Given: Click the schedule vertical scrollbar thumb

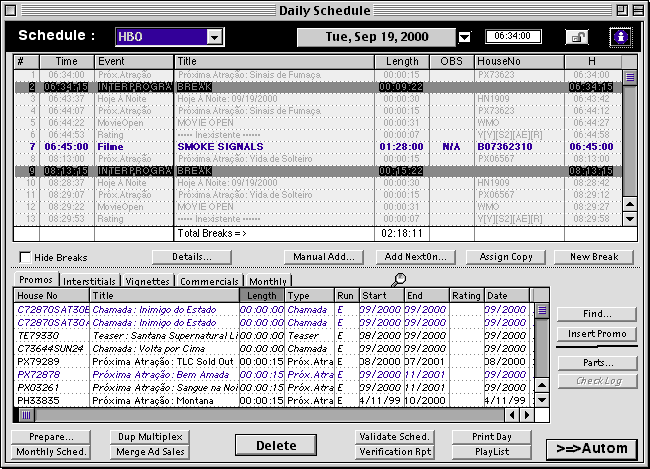Looking at the screenshot, I should click(630, 77).
